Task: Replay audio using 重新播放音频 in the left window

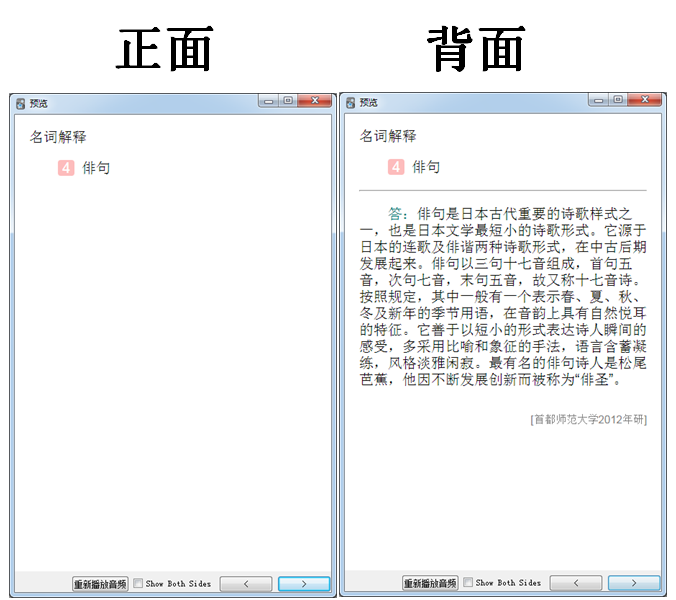Action: [x=100, y=584]
